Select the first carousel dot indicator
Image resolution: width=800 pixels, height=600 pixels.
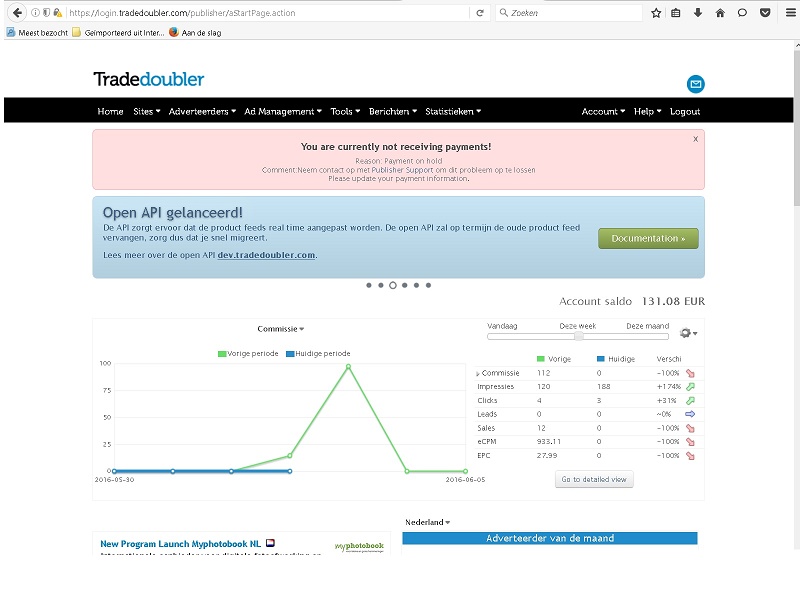pos(369,285)
